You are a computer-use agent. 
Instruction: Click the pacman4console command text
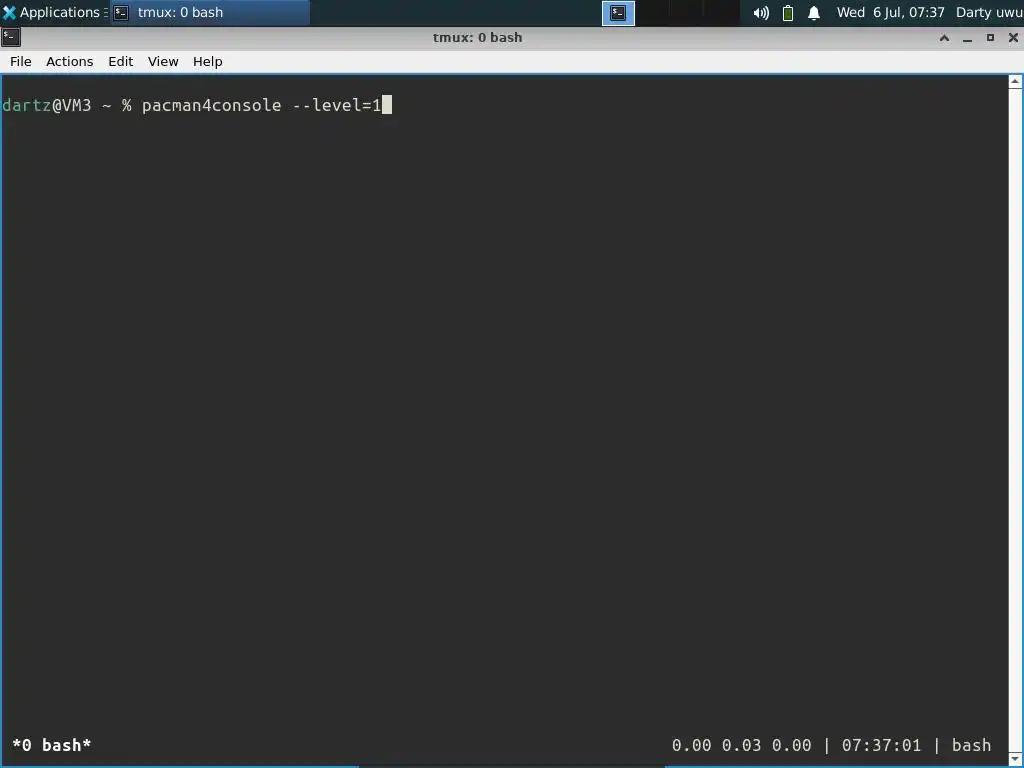click(212, 105)
